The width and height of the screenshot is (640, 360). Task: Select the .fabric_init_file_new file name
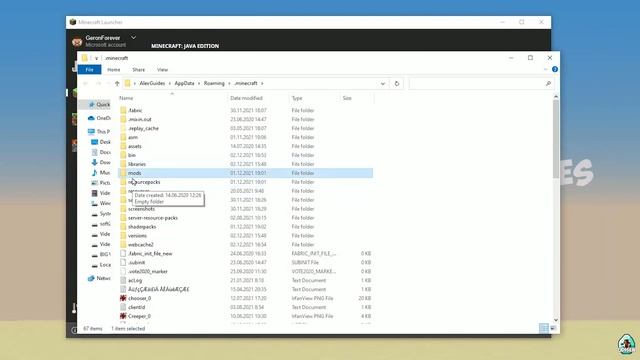[x=150, y=253]
